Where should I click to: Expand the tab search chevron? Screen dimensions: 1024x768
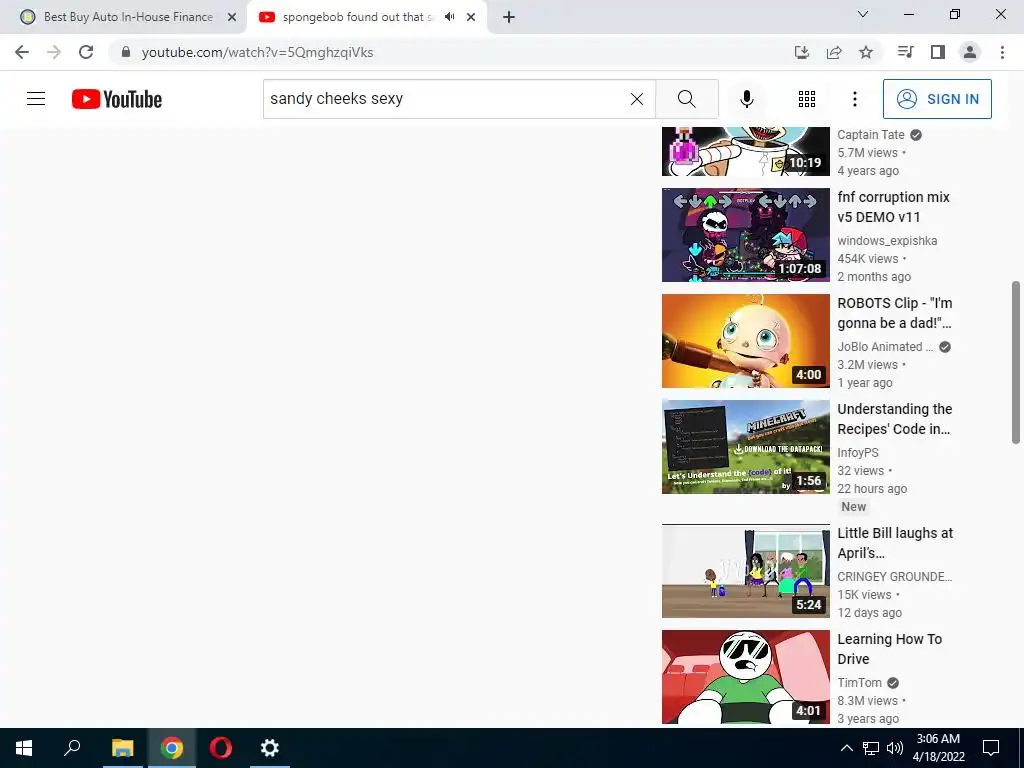(x=863, y=14)
